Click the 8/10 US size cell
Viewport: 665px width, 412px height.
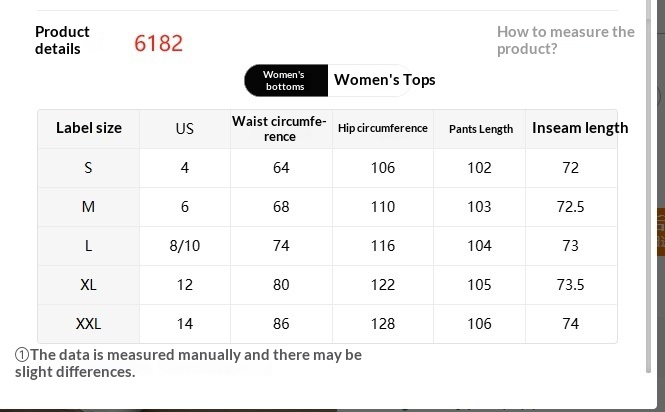coord(185,245)
